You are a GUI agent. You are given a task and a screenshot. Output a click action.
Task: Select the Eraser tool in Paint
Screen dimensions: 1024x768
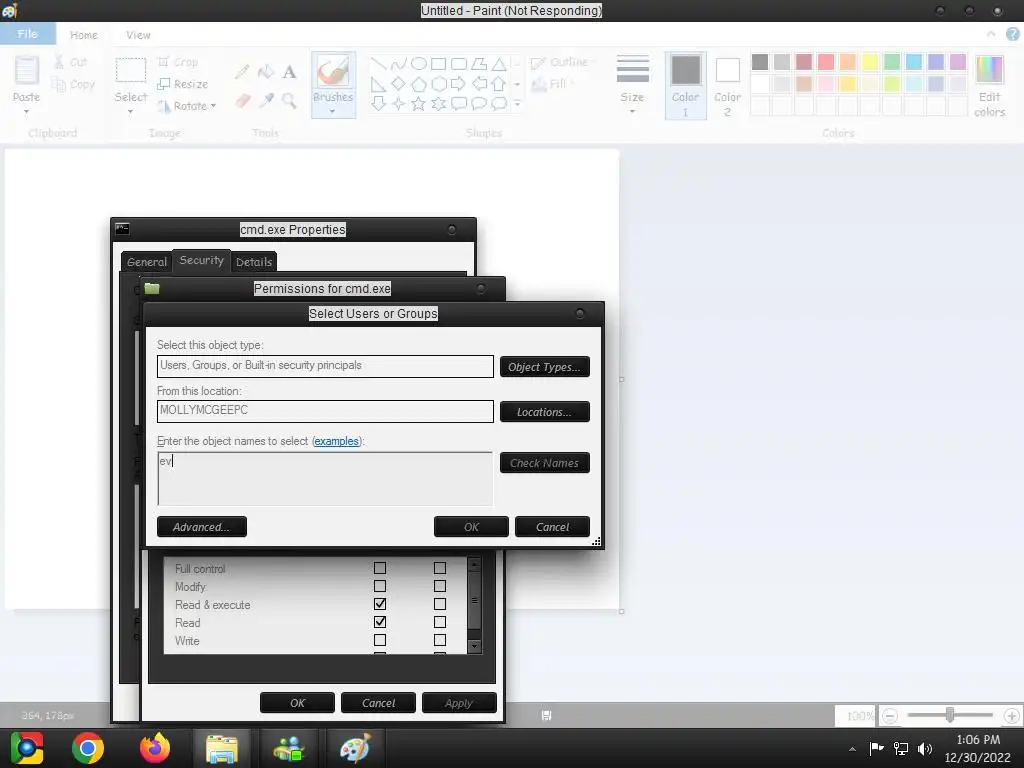pos(242,101)
